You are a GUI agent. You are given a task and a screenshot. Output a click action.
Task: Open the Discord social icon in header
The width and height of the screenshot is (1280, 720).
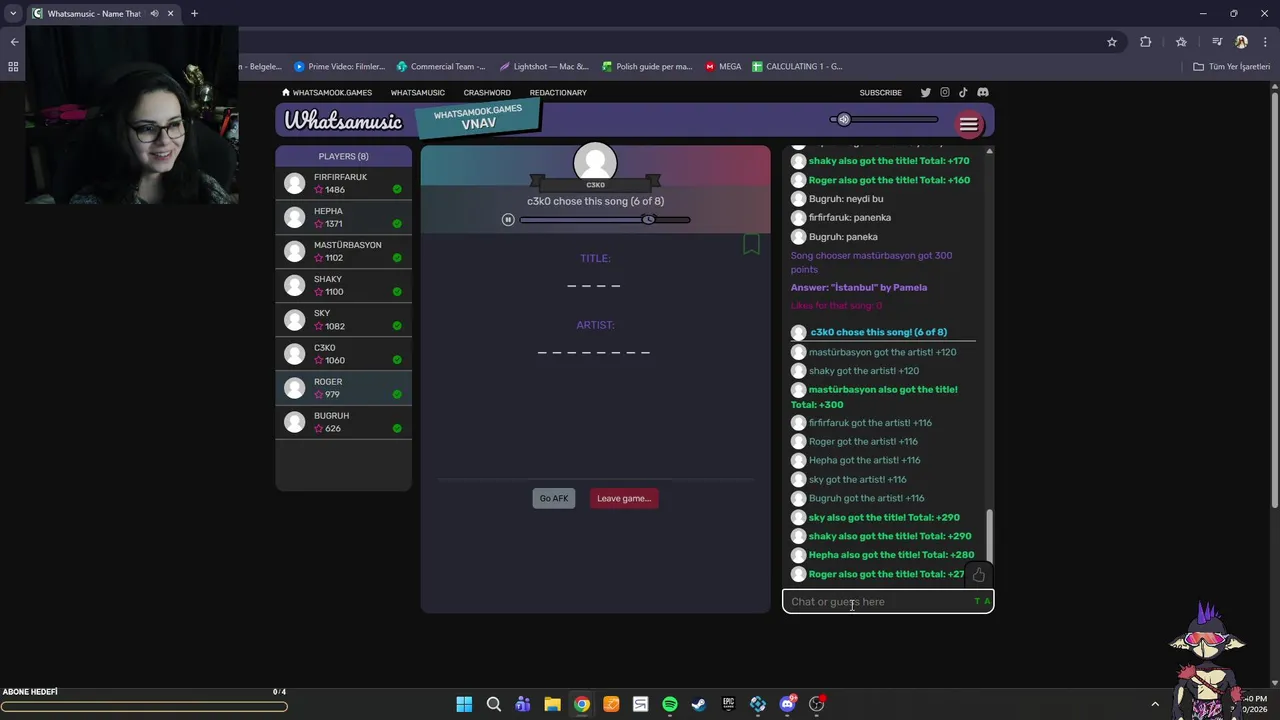983,92
